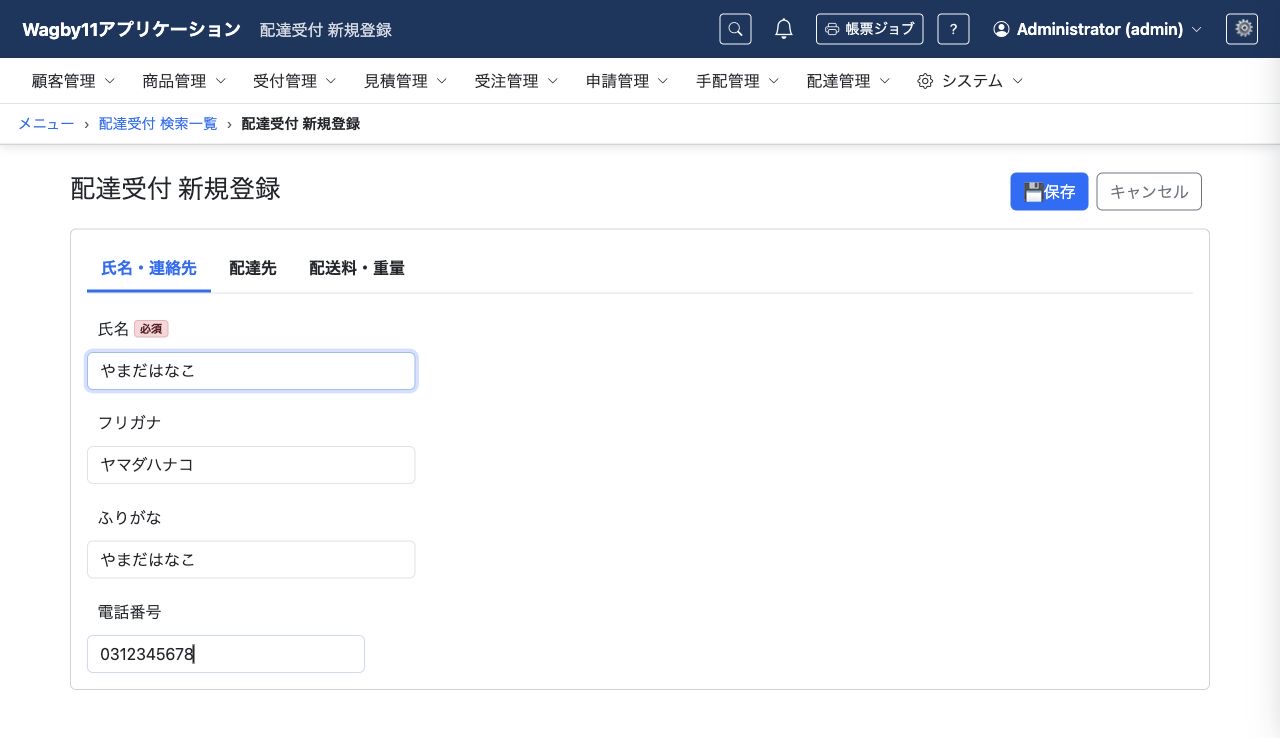
Task: Expand the 商品管理 menu
Action: (x=185, y=81)
